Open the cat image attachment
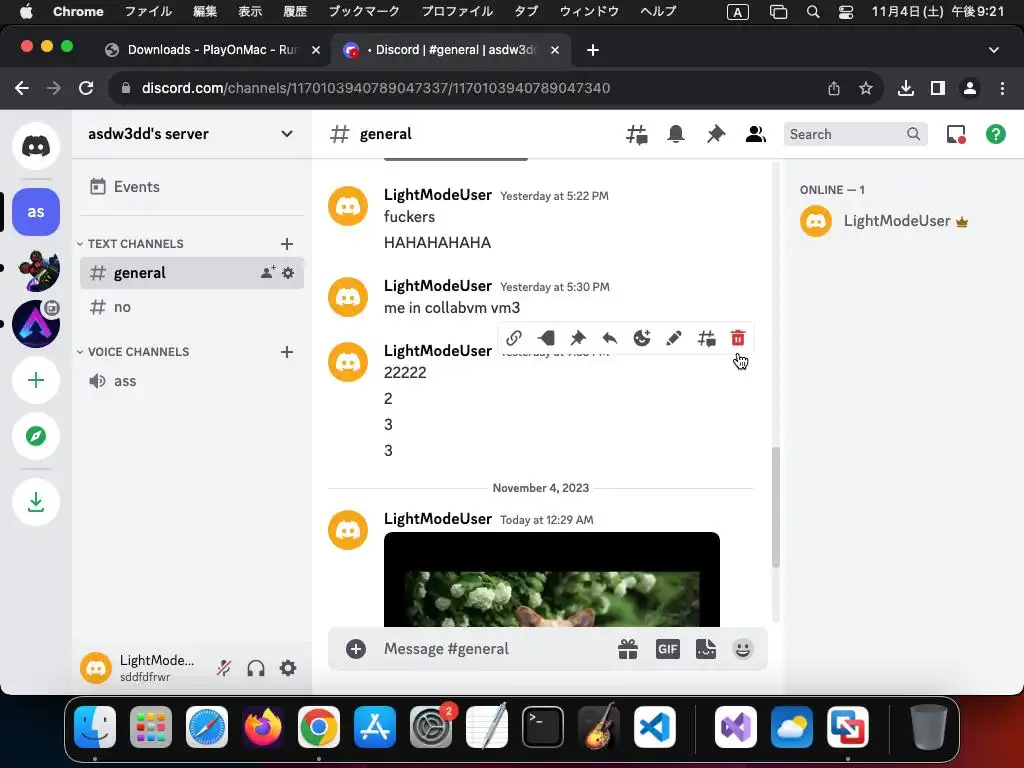This screenshot has height=768, width=1024. (552, 579)
